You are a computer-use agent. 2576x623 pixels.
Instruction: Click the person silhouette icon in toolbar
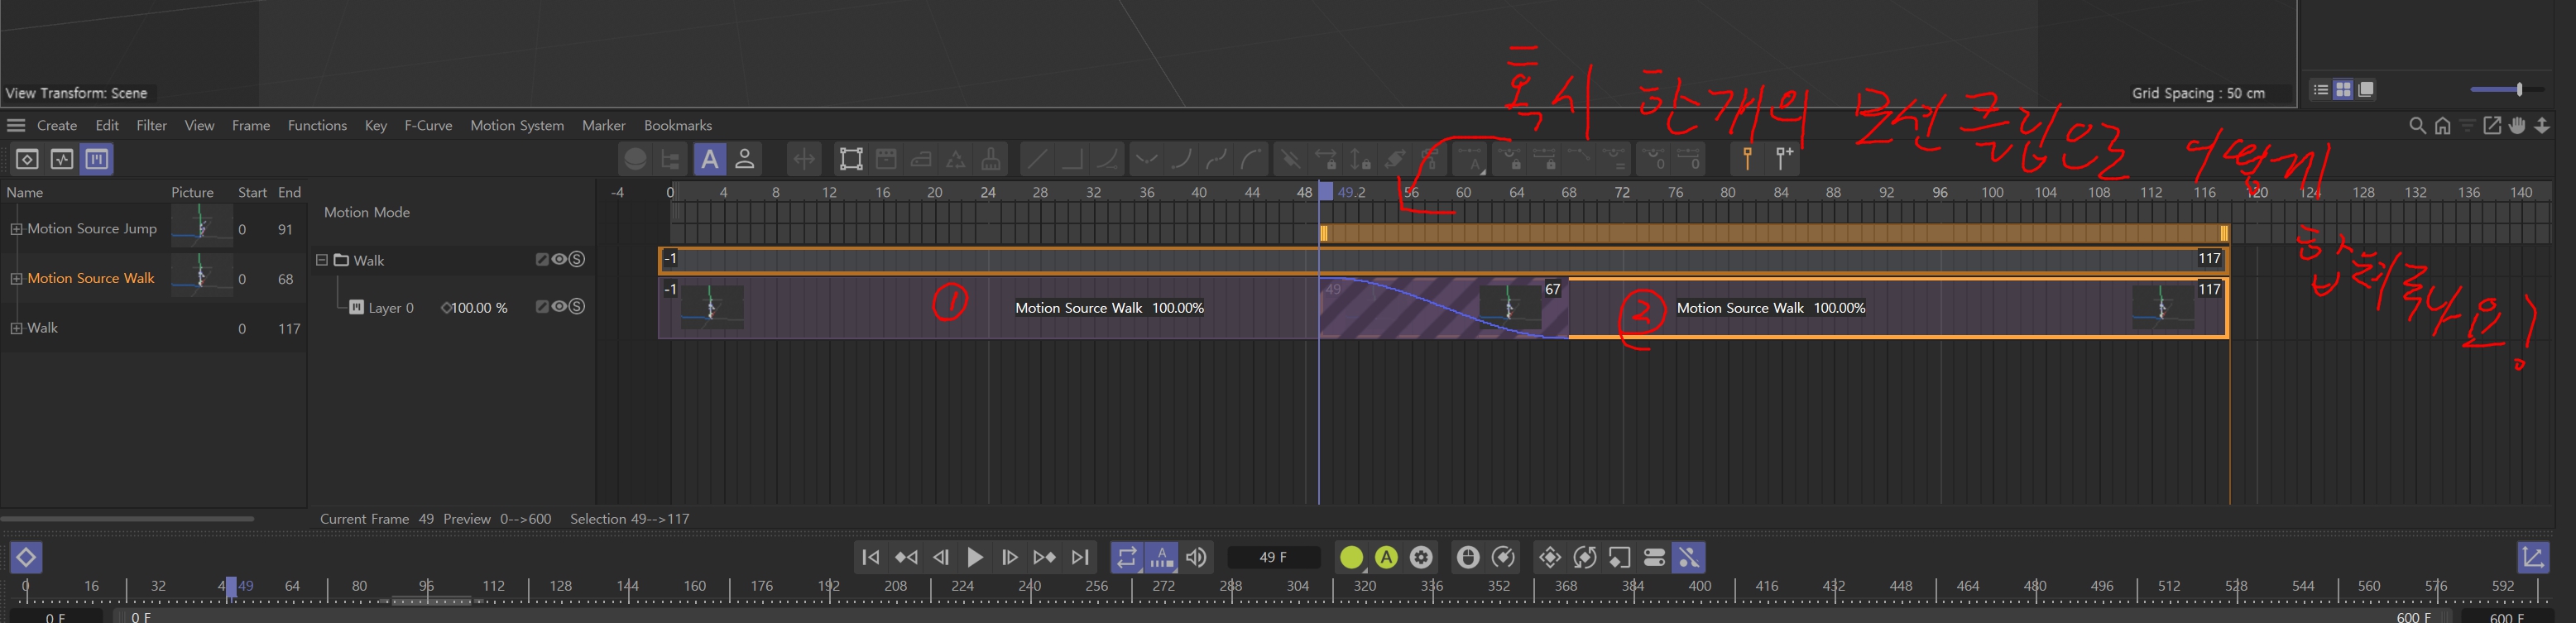(745, 159)
